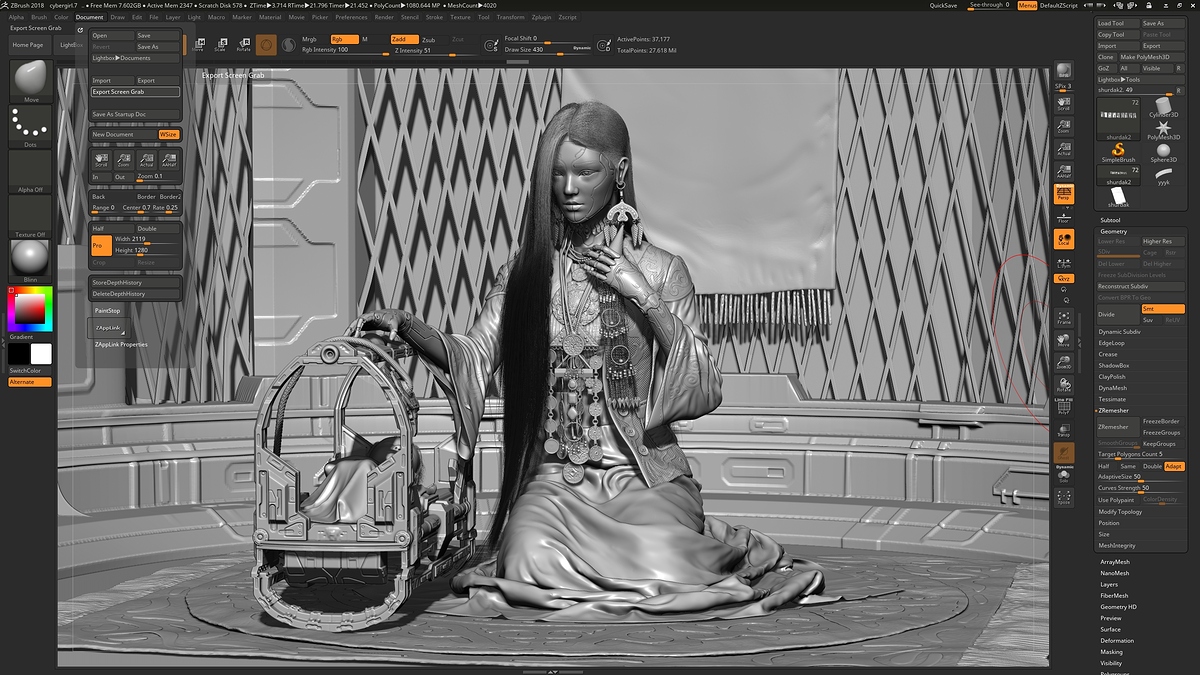The image size is (1200, 675).
Task: Expand the Deformation subpalette
Action: point(1116,641)
